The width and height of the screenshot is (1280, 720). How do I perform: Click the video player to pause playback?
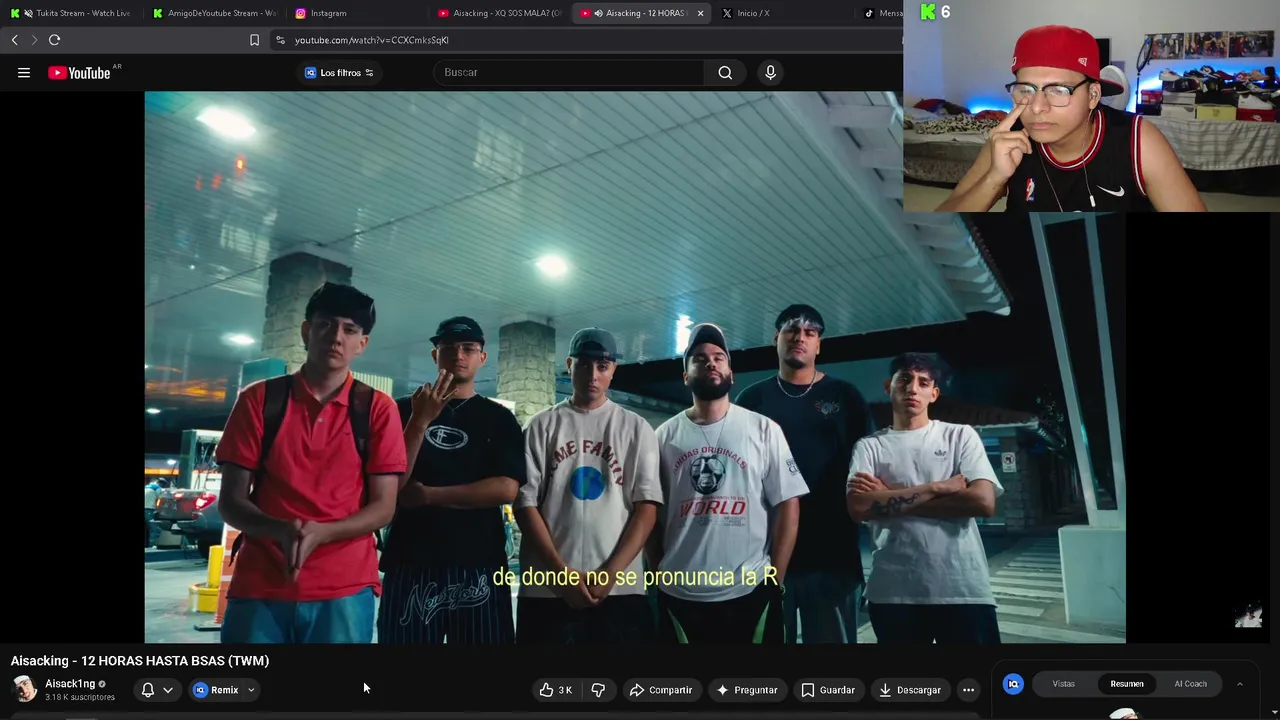pyautogui.click(x=635, y=367)
